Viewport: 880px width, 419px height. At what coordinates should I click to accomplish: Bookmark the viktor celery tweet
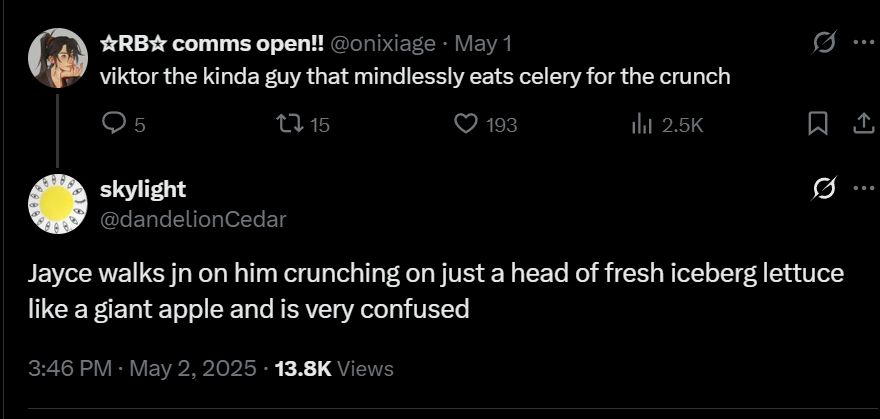(817, 124)
